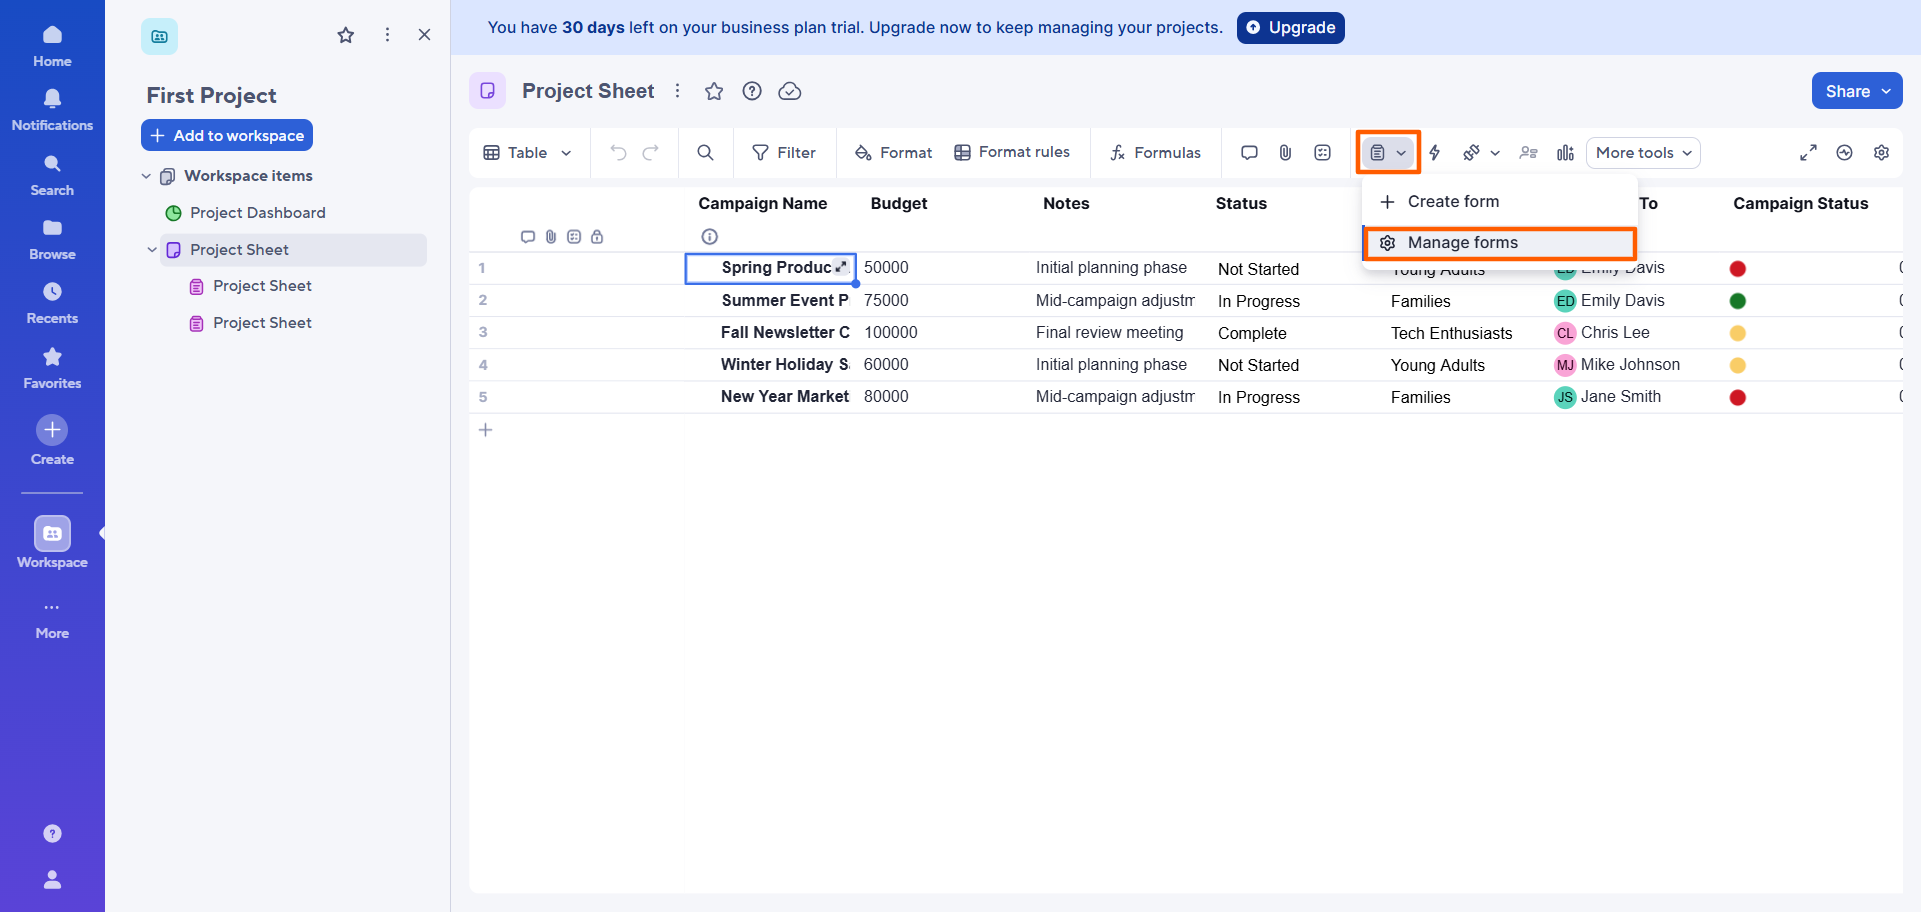Collapse Workspace items tree

click(x=146, y=176)
